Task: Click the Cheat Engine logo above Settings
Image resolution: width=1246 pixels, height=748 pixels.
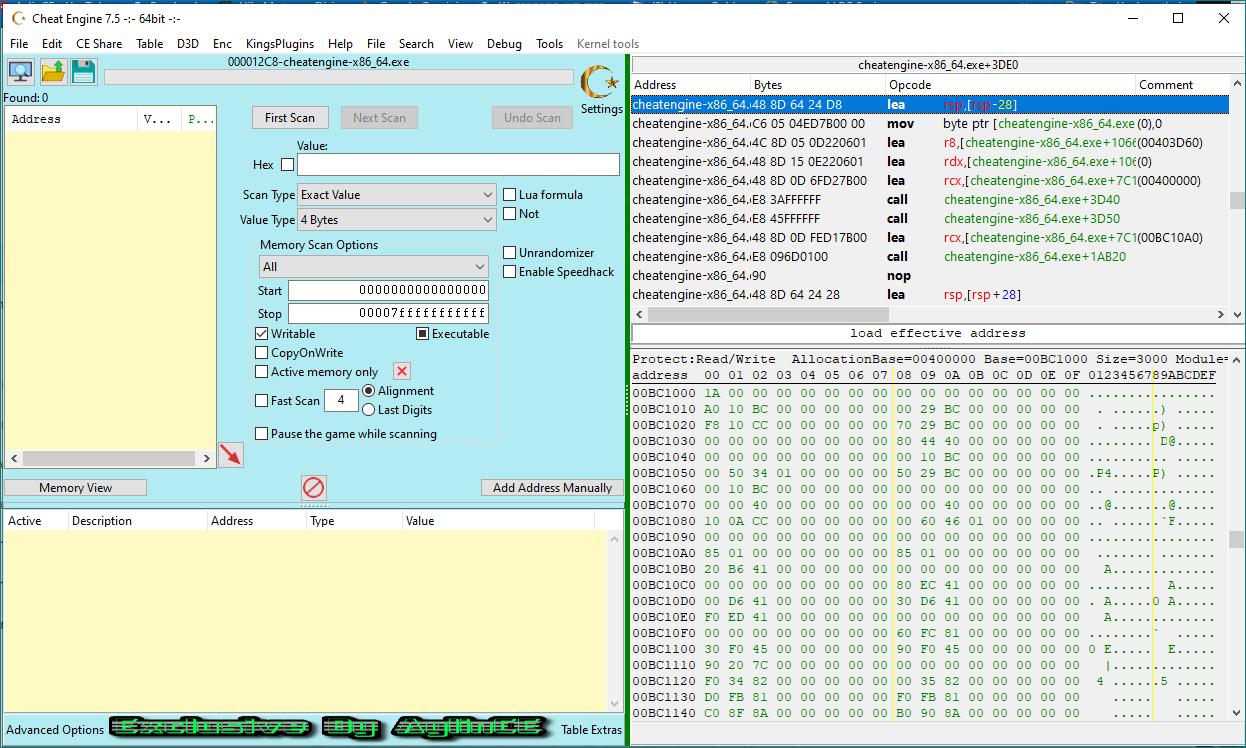Action: pos(600,82)
